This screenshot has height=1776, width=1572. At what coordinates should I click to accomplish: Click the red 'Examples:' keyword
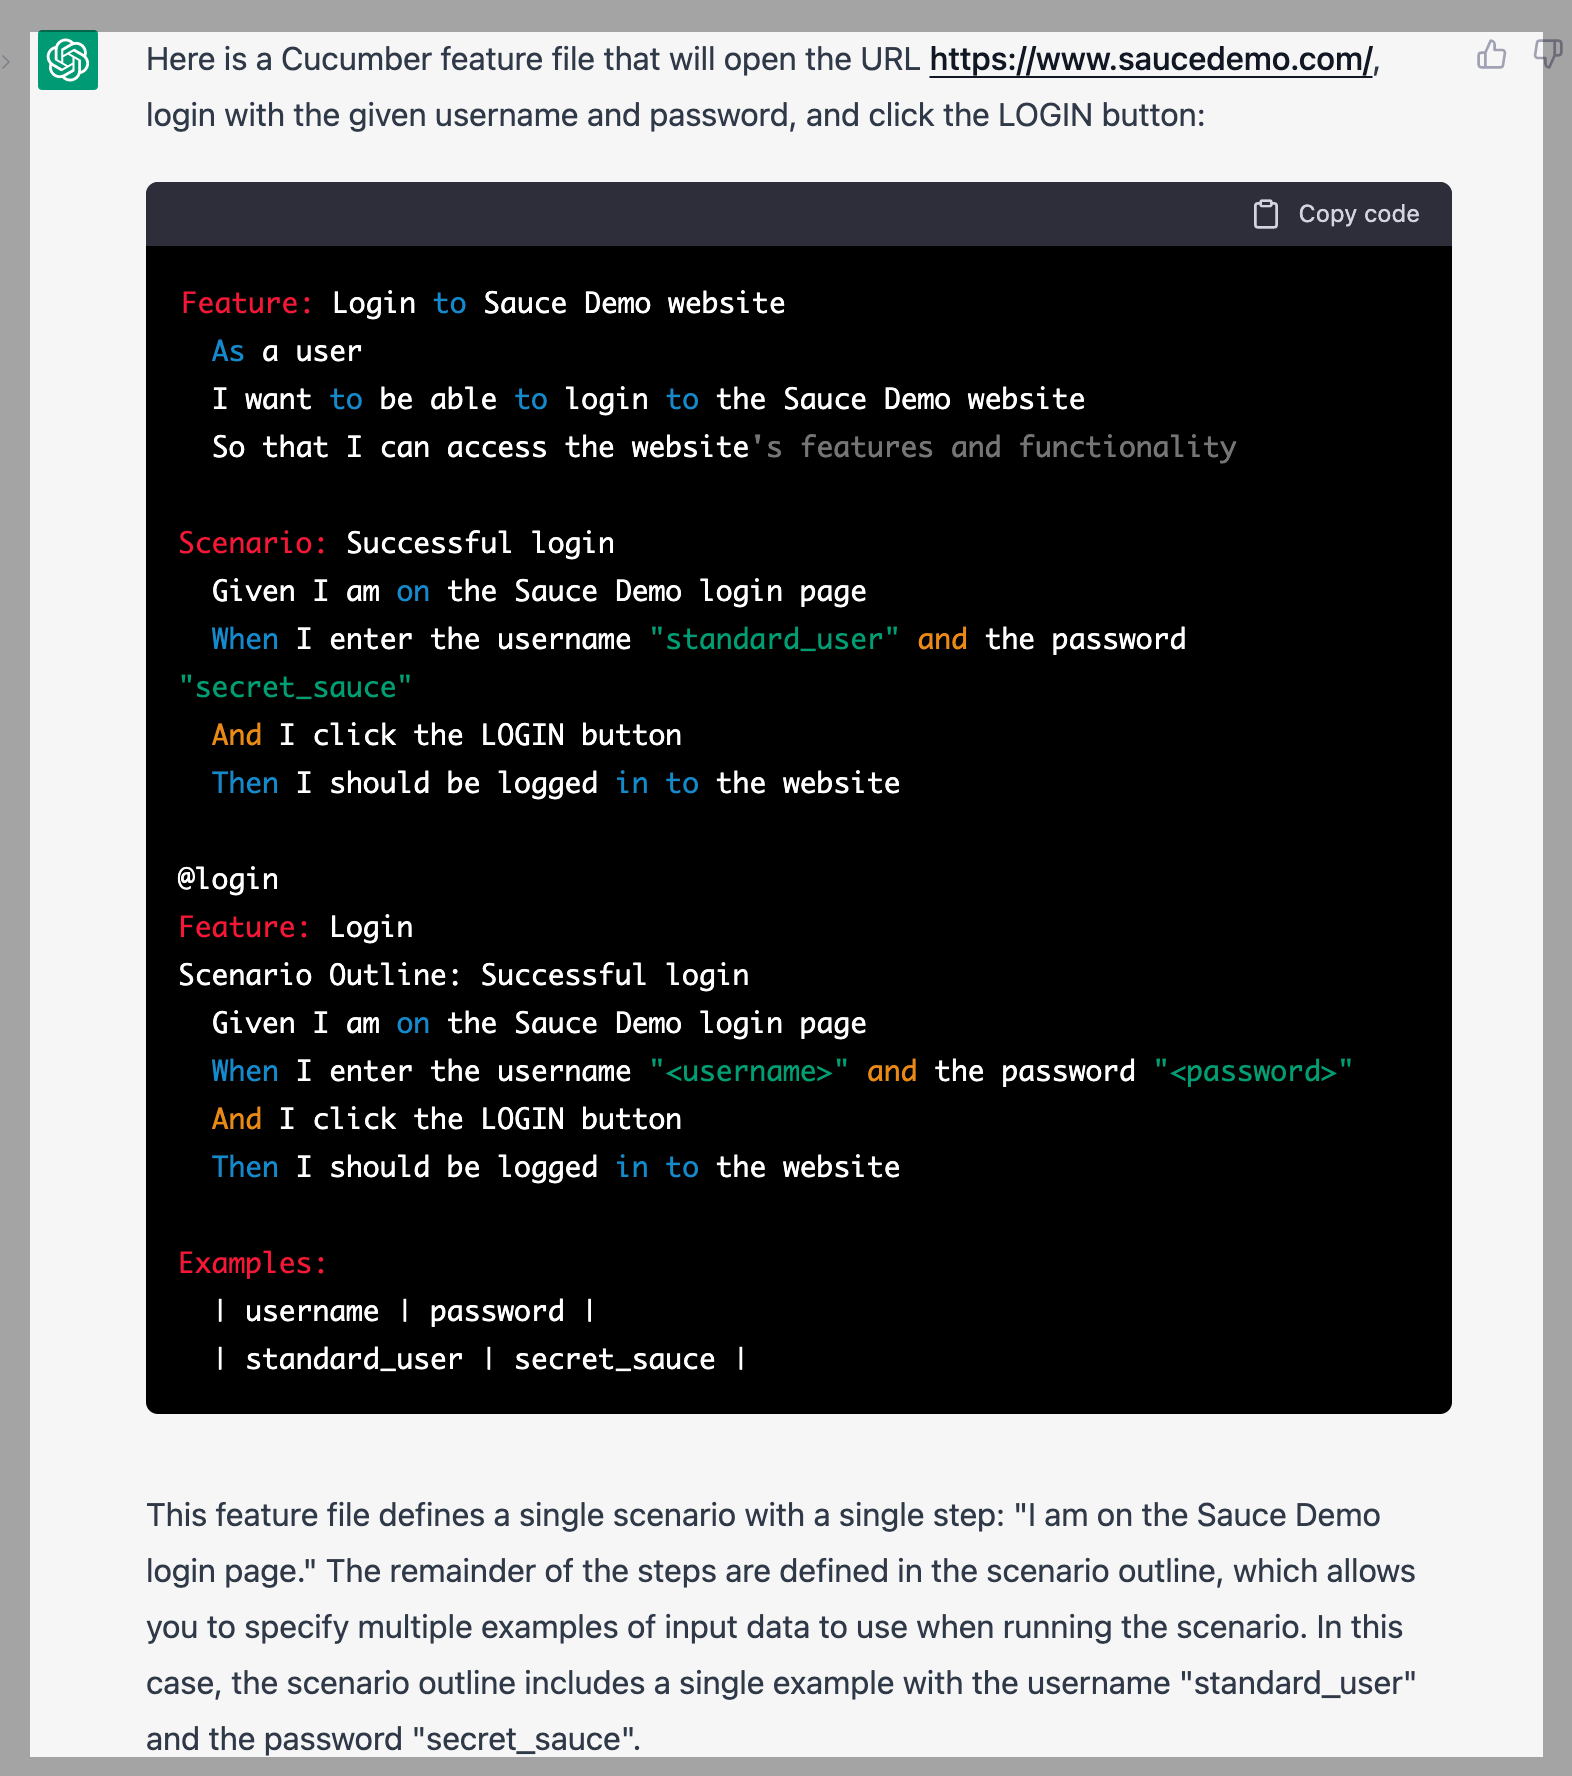pos(252,1263)
